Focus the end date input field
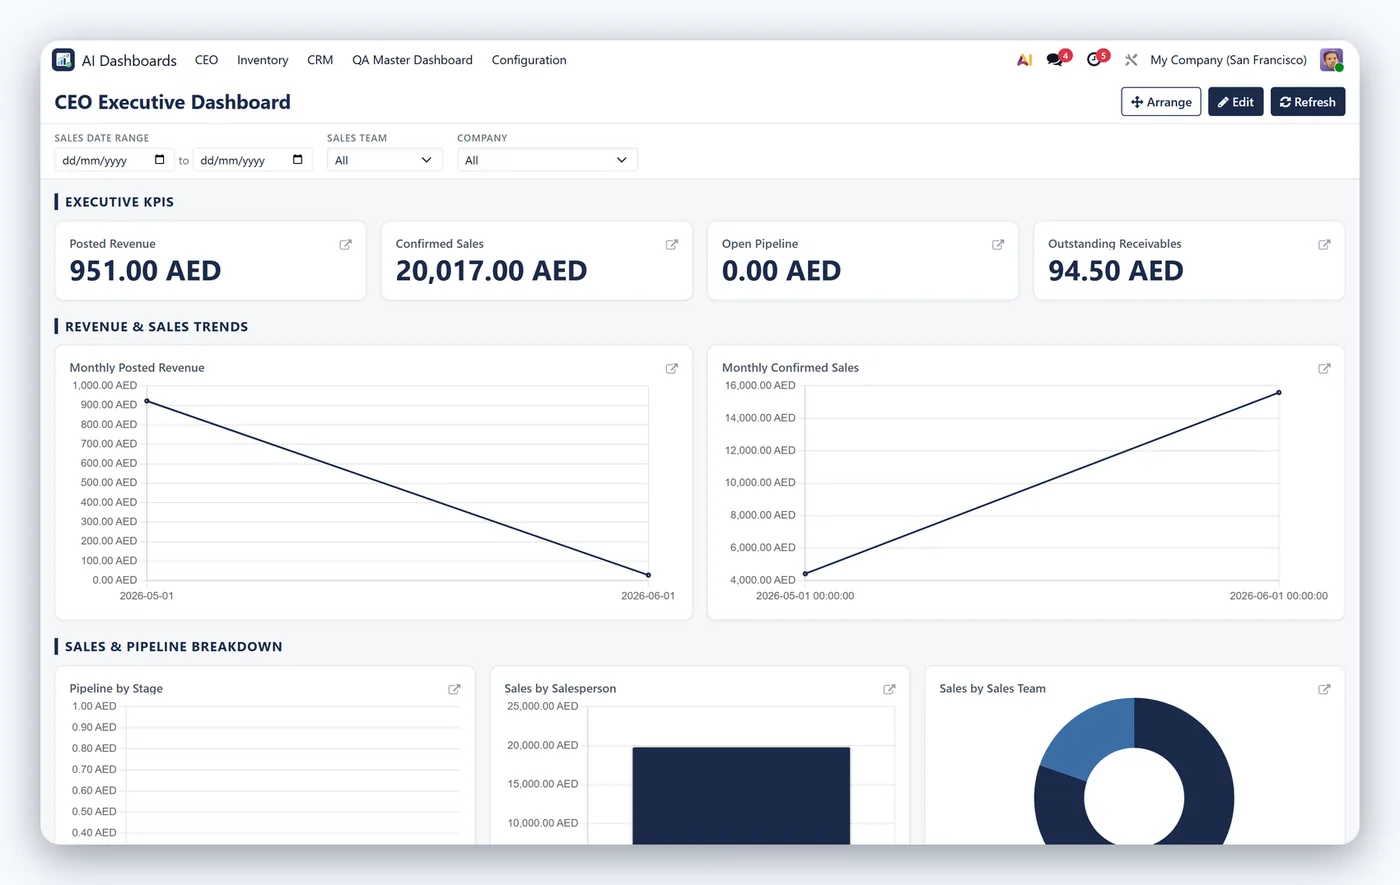The image size is (1400, 885). point(252,160)
